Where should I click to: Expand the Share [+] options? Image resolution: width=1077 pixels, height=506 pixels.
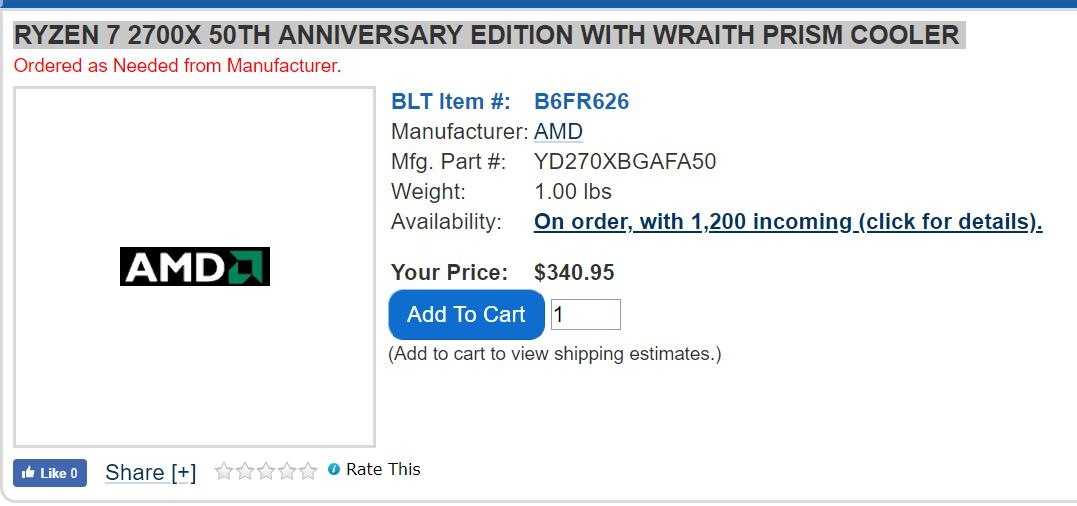(x=150, y=472)
